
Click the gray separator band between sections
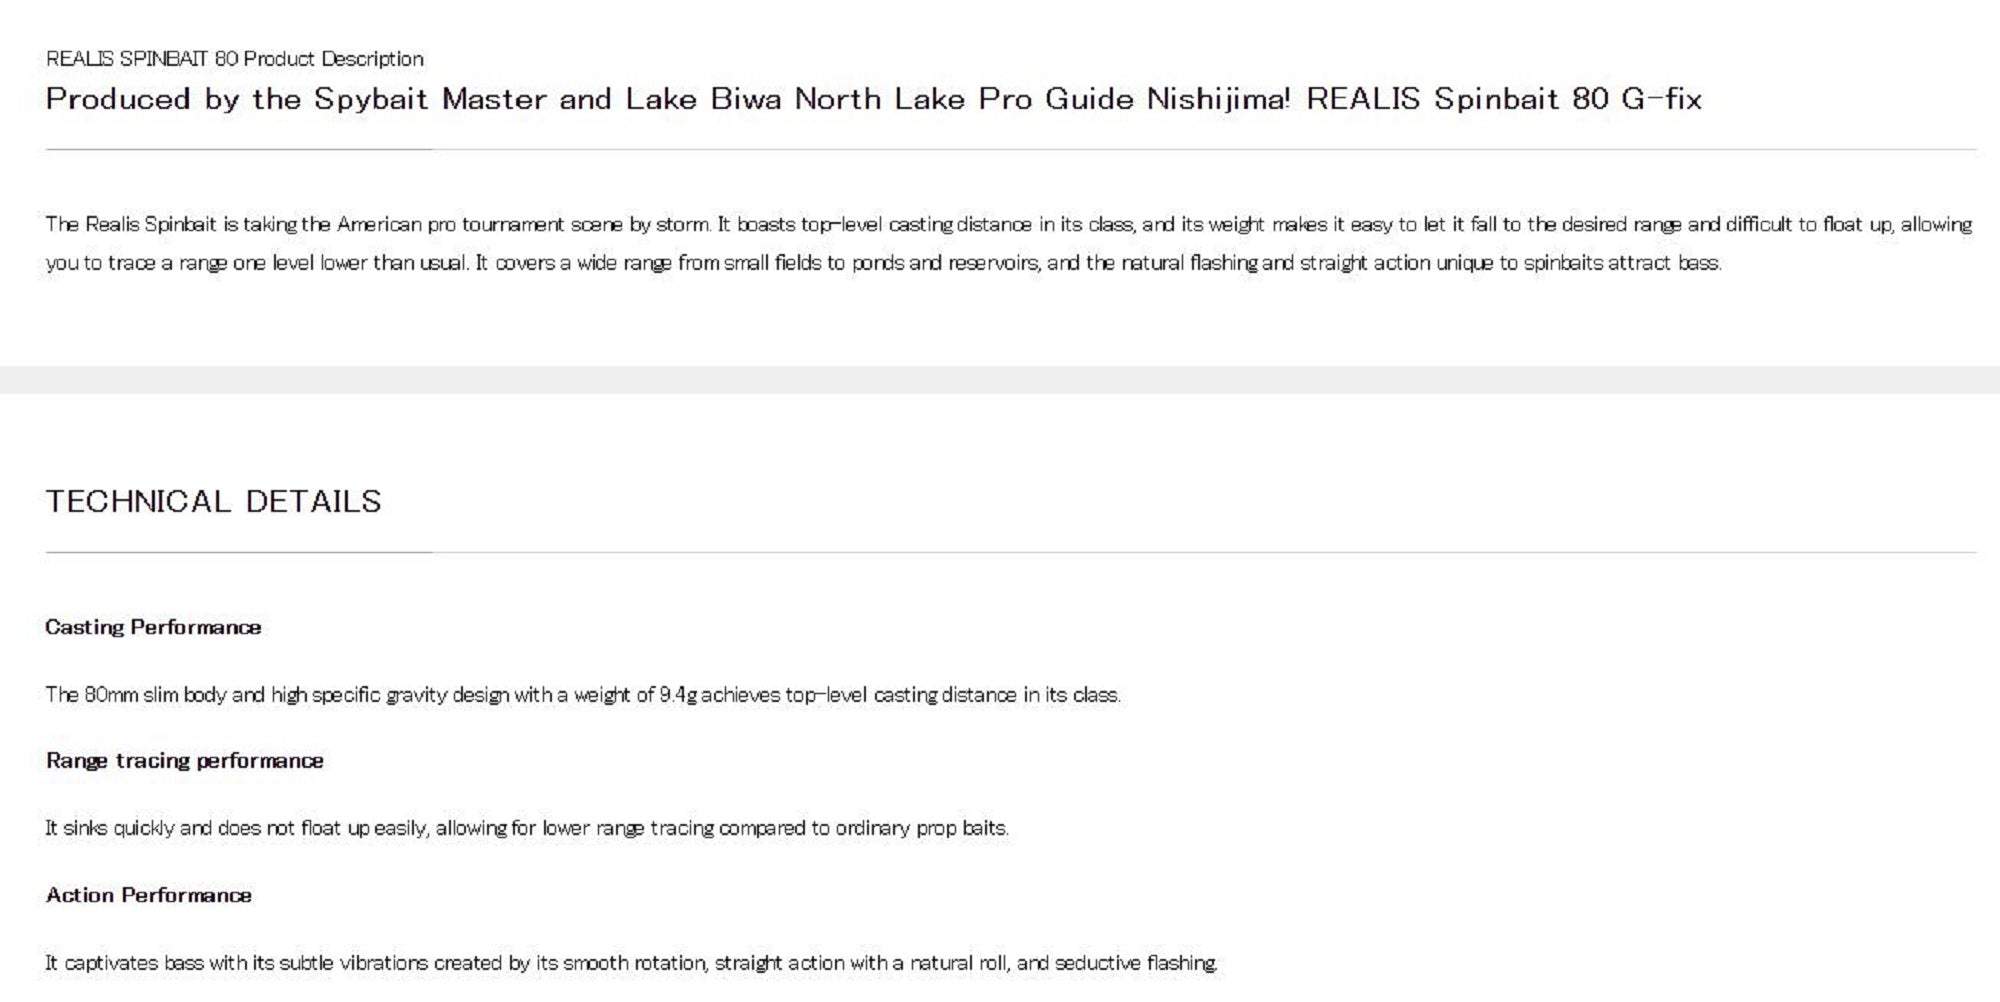click(x=1000, y=380)
